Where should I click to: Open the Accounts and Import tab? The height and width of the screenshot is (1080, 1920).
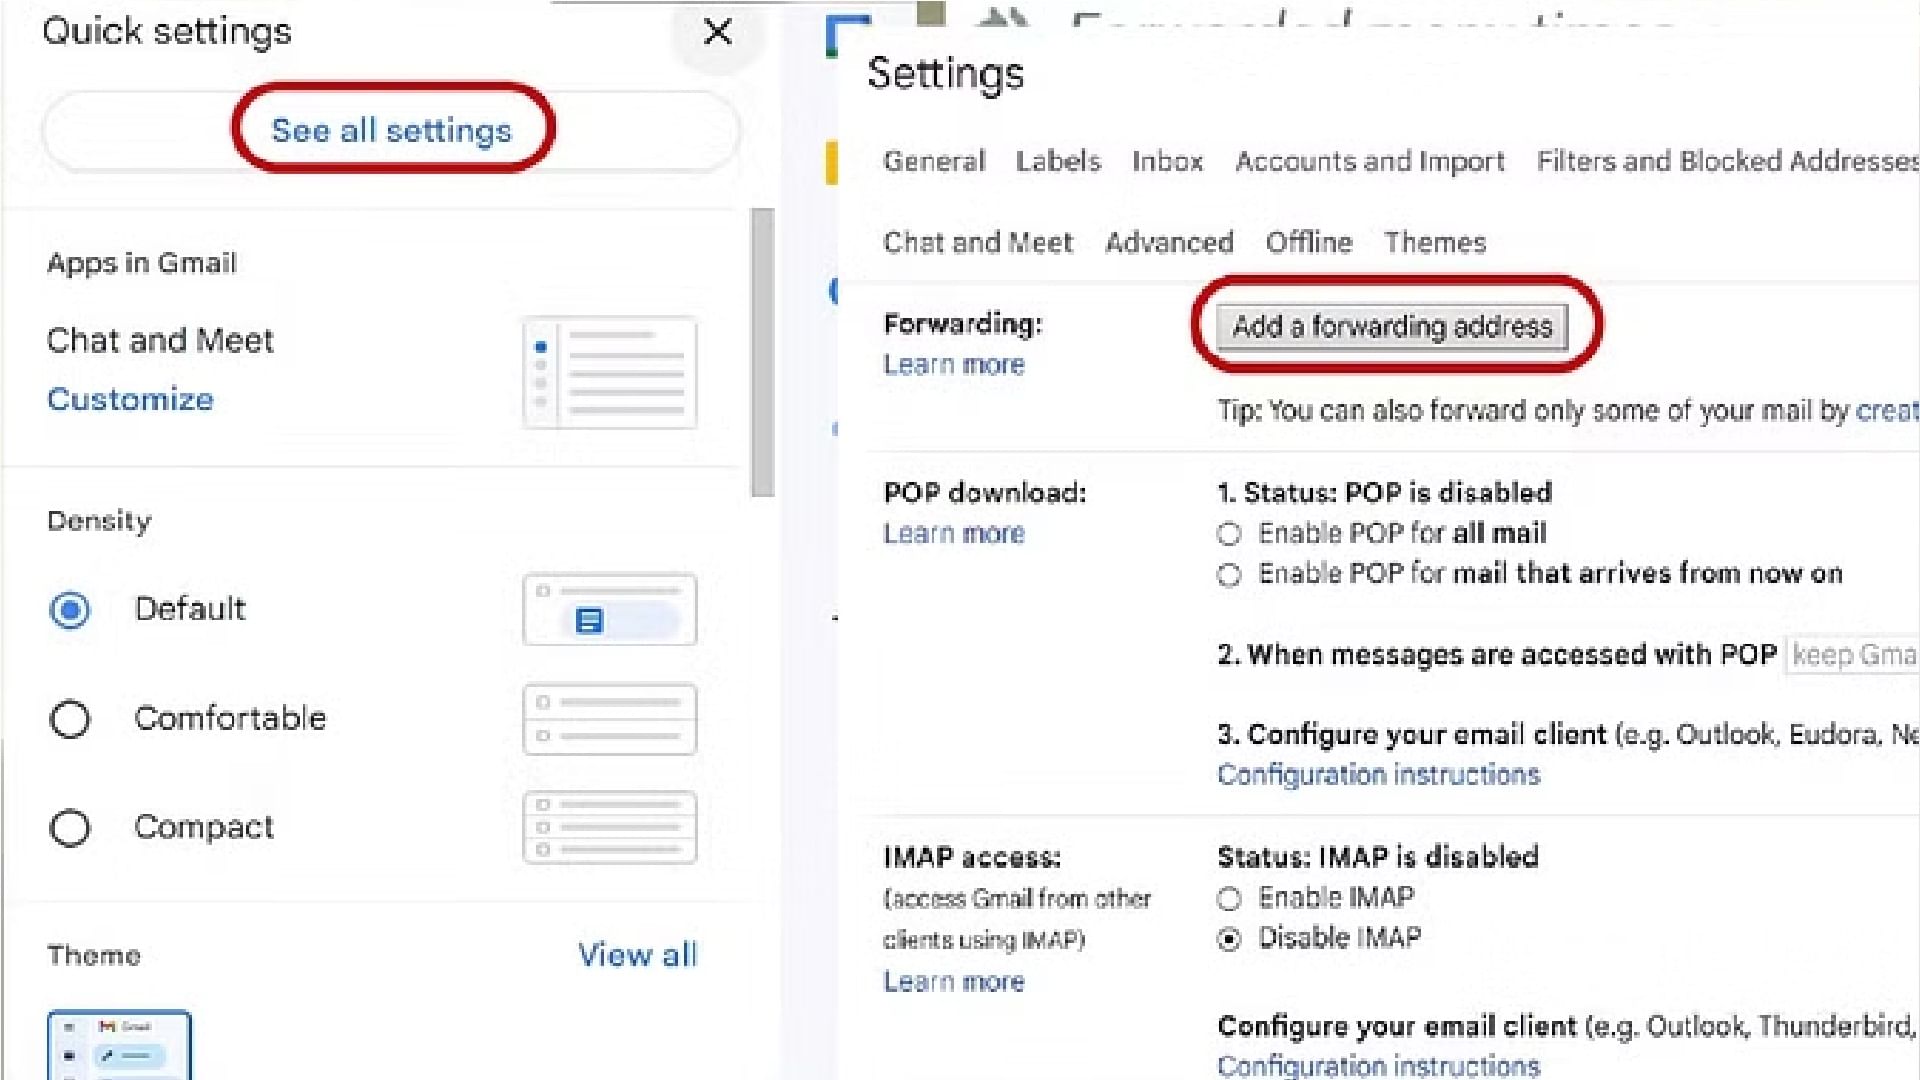pyautogui.click(x=1369, y=161)
